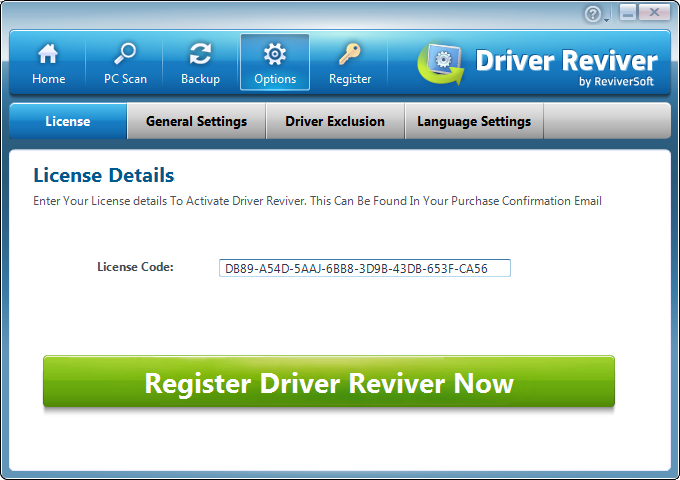Screen dimensions: 680x480
Task: Switch to the License tab
Action: (68, 121)
